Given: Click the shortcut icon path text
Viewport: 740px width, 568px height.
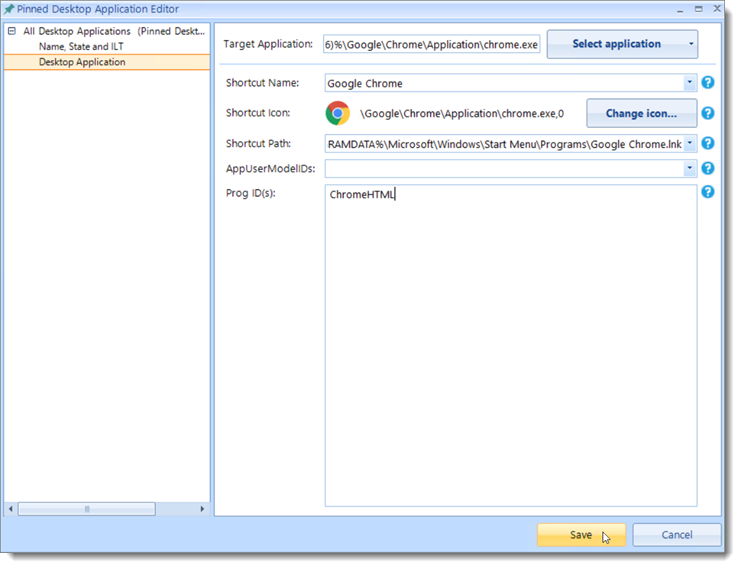Looking at the screenshot, I should point(462,114).
